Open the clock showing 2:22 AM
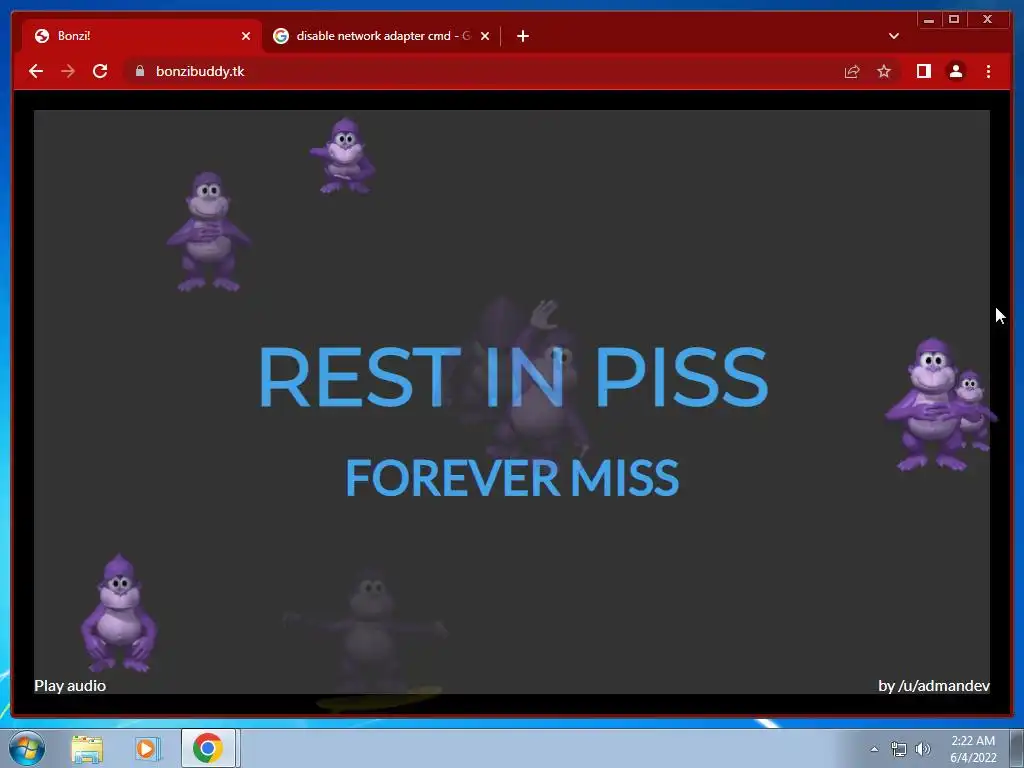 (x=973, y=749)
